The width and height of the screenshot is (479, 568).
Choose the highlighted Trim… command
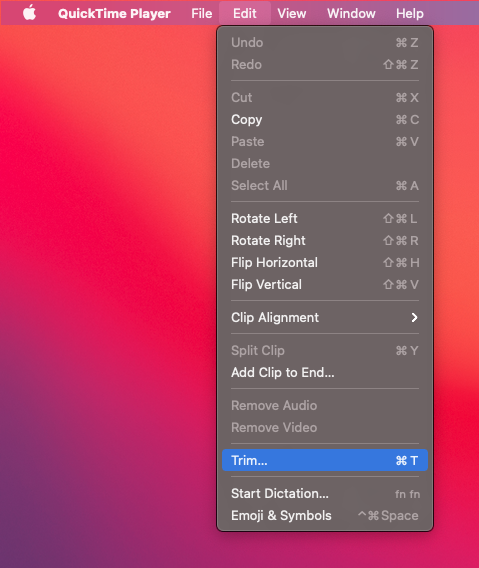[x=325, y=460]
